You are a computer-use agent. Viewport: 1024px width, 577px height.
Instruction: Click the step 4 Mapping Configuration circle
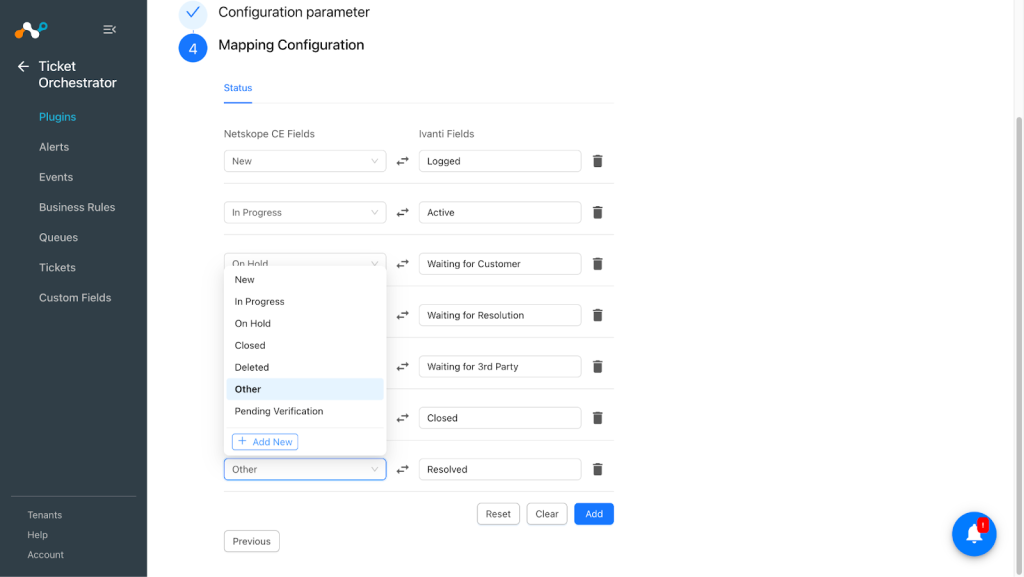[x=193, y=48]
